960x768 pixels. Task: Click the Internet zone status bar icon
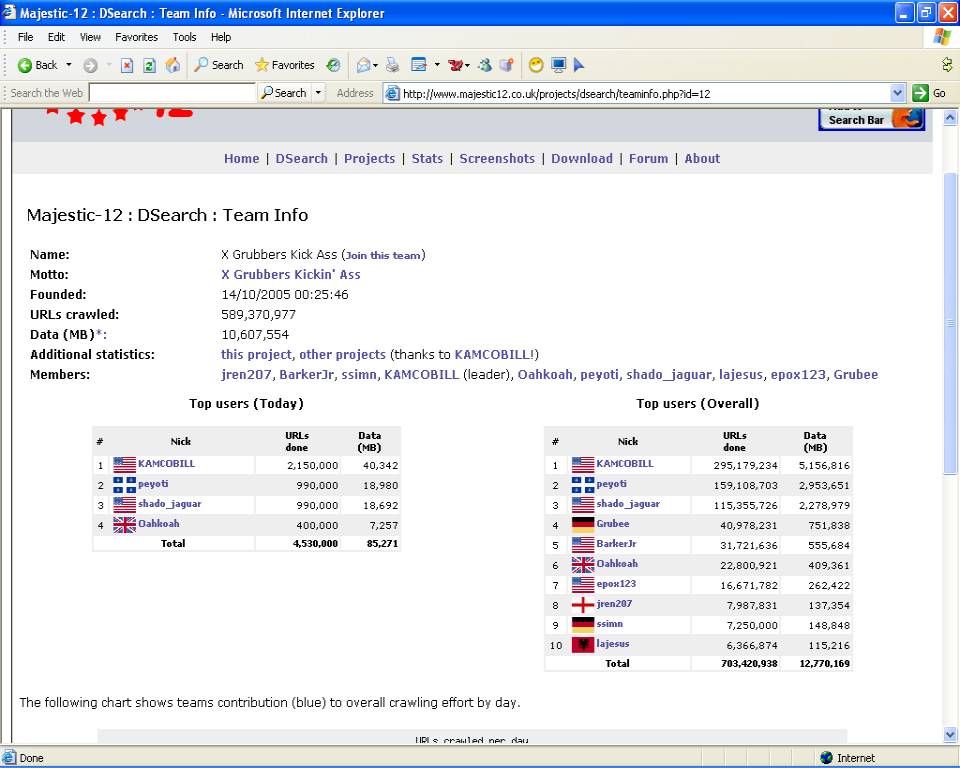click(827, 758)
